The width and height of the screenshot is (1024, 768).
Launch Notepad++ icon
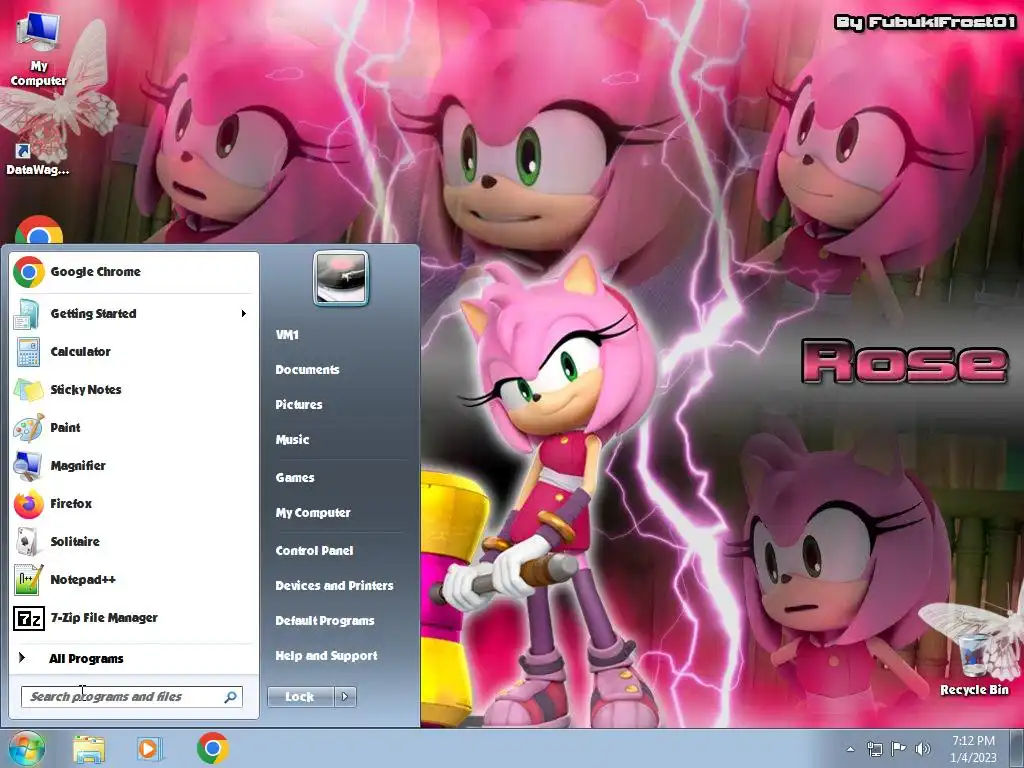(29, 579)
